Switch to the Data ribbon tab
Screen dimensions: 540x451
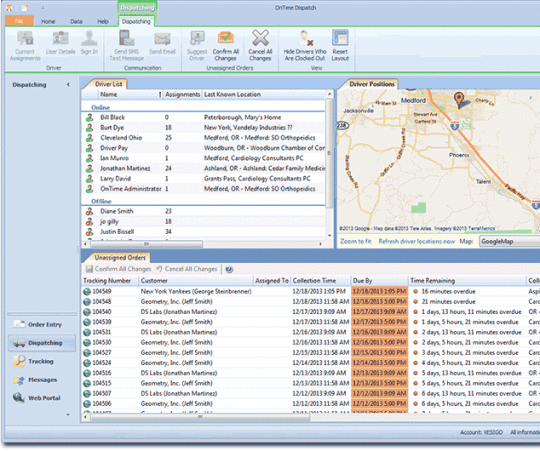pos(76,21)
